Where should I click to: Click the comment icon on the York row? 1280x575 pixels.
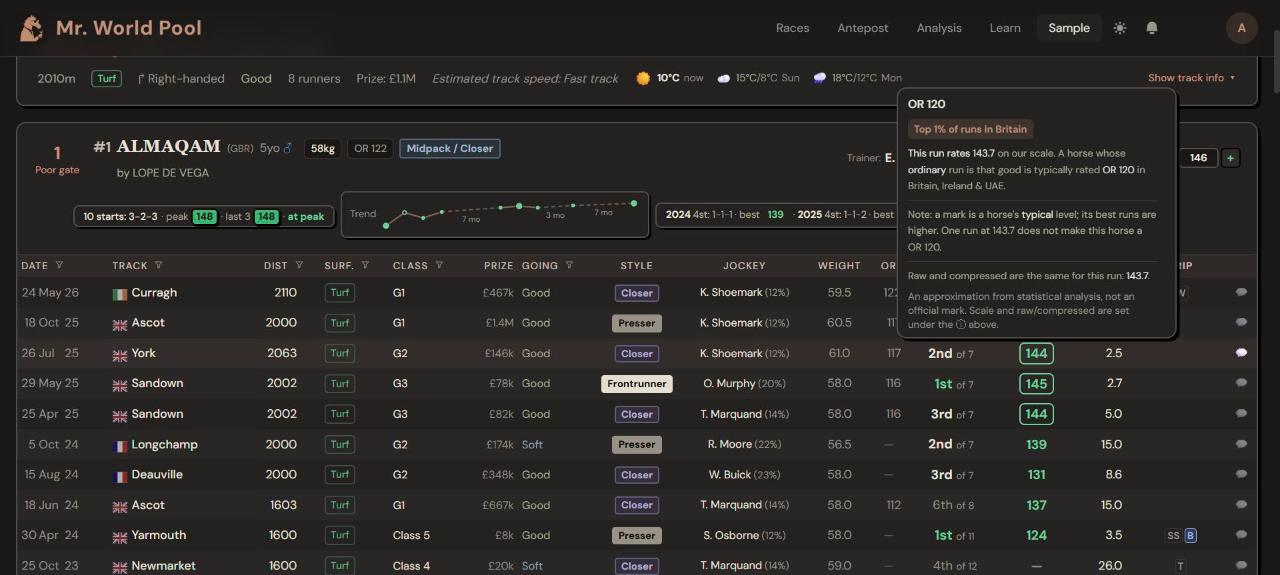[1241, 353]
